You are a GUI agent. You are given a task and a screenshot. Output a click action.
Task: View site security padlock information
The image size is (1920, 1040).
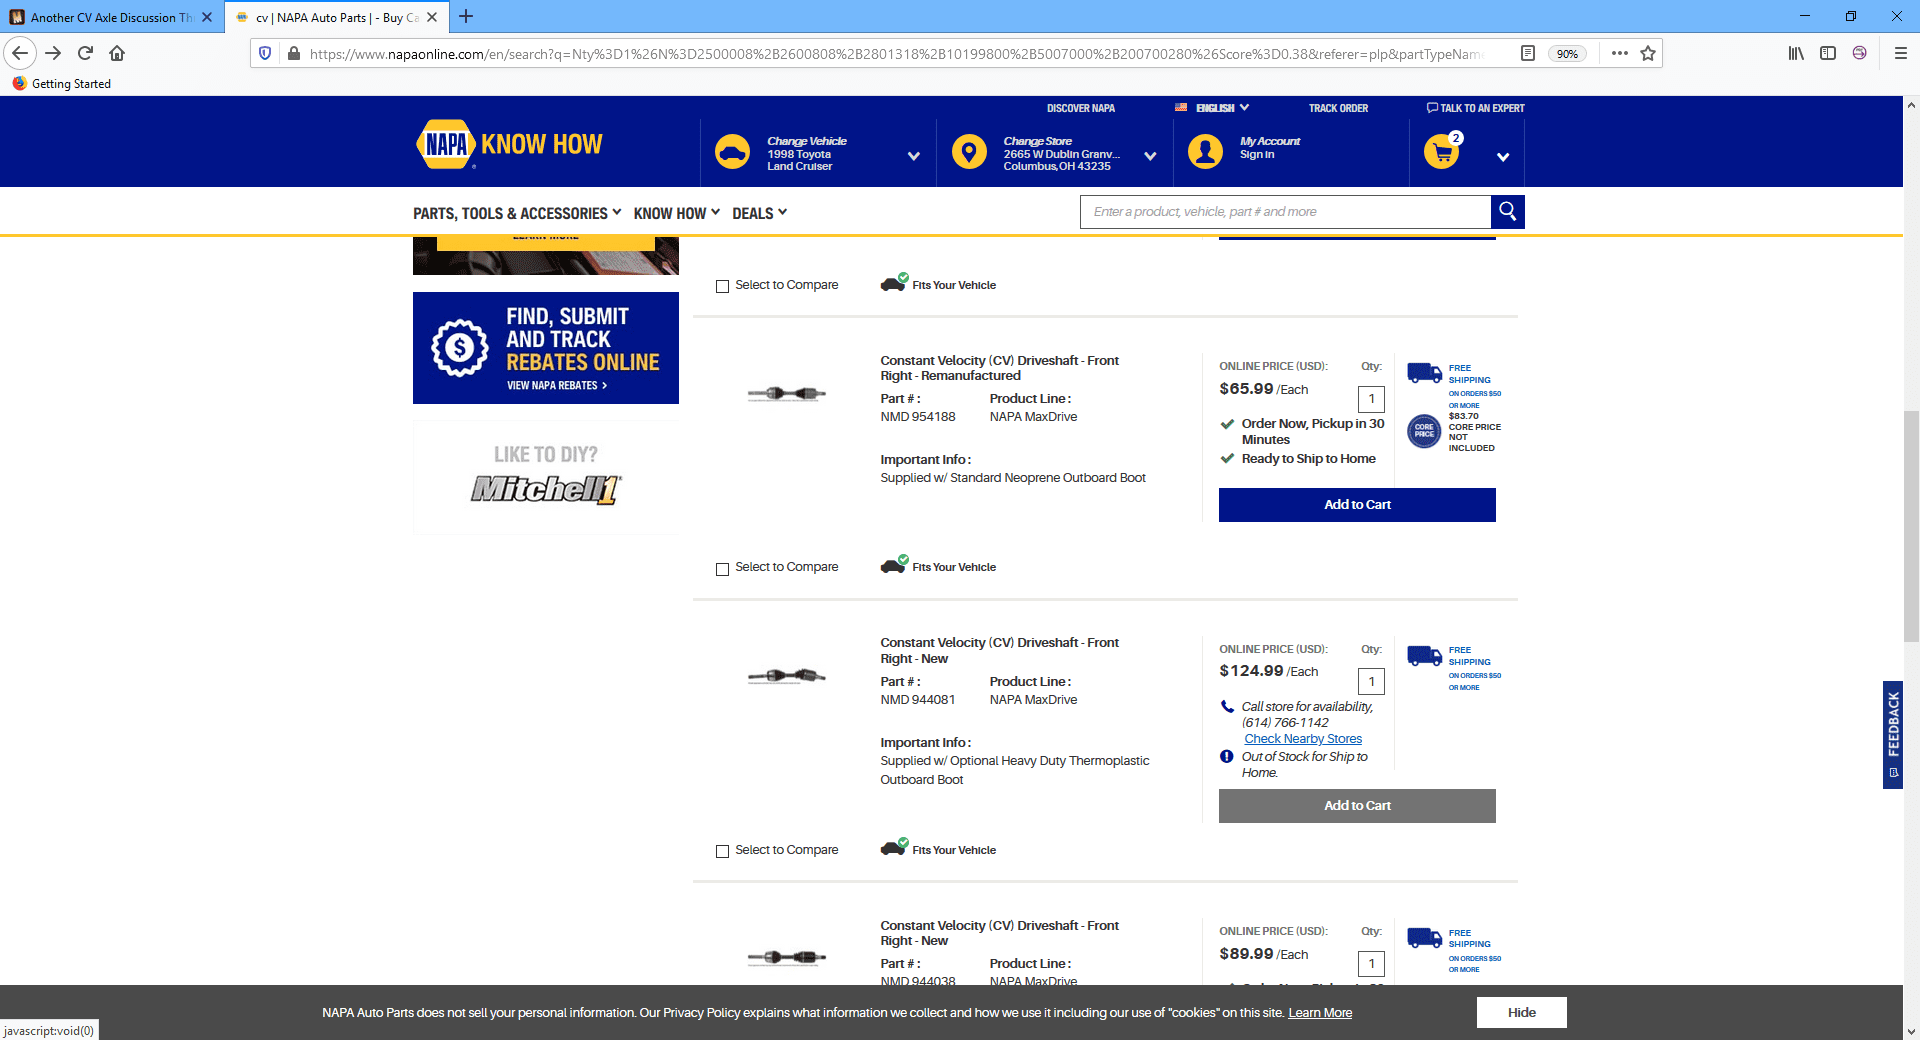pyautogui.click(x=293, y=53)
